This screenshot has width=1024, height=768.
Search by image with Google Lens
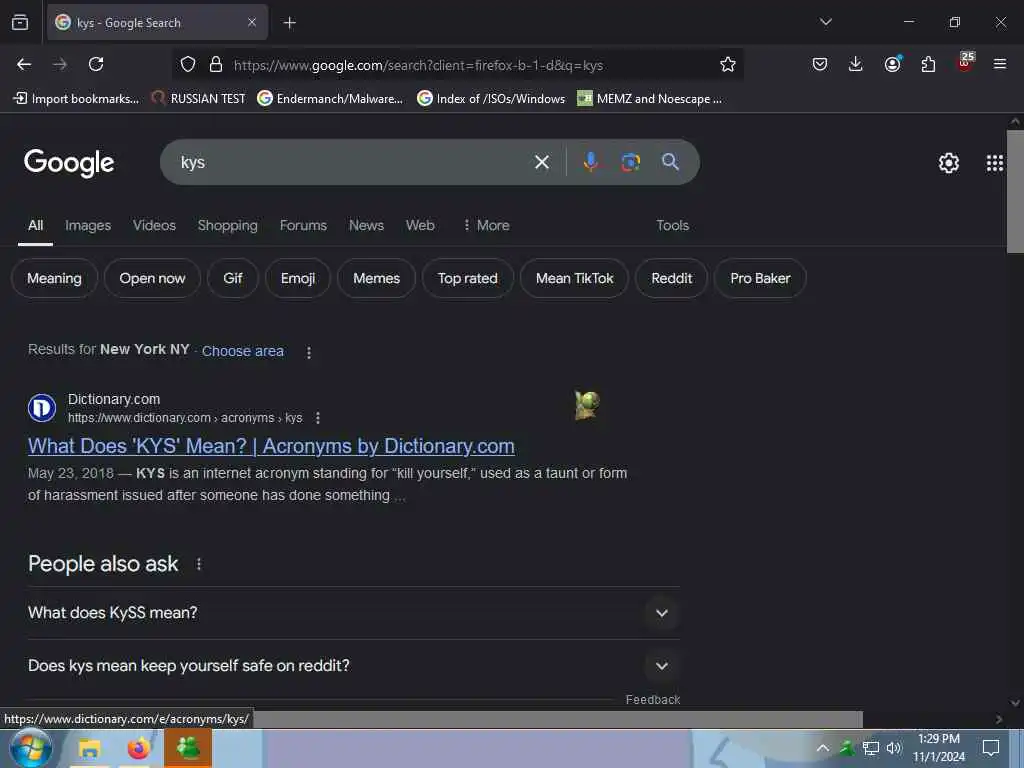click(630, 162)
